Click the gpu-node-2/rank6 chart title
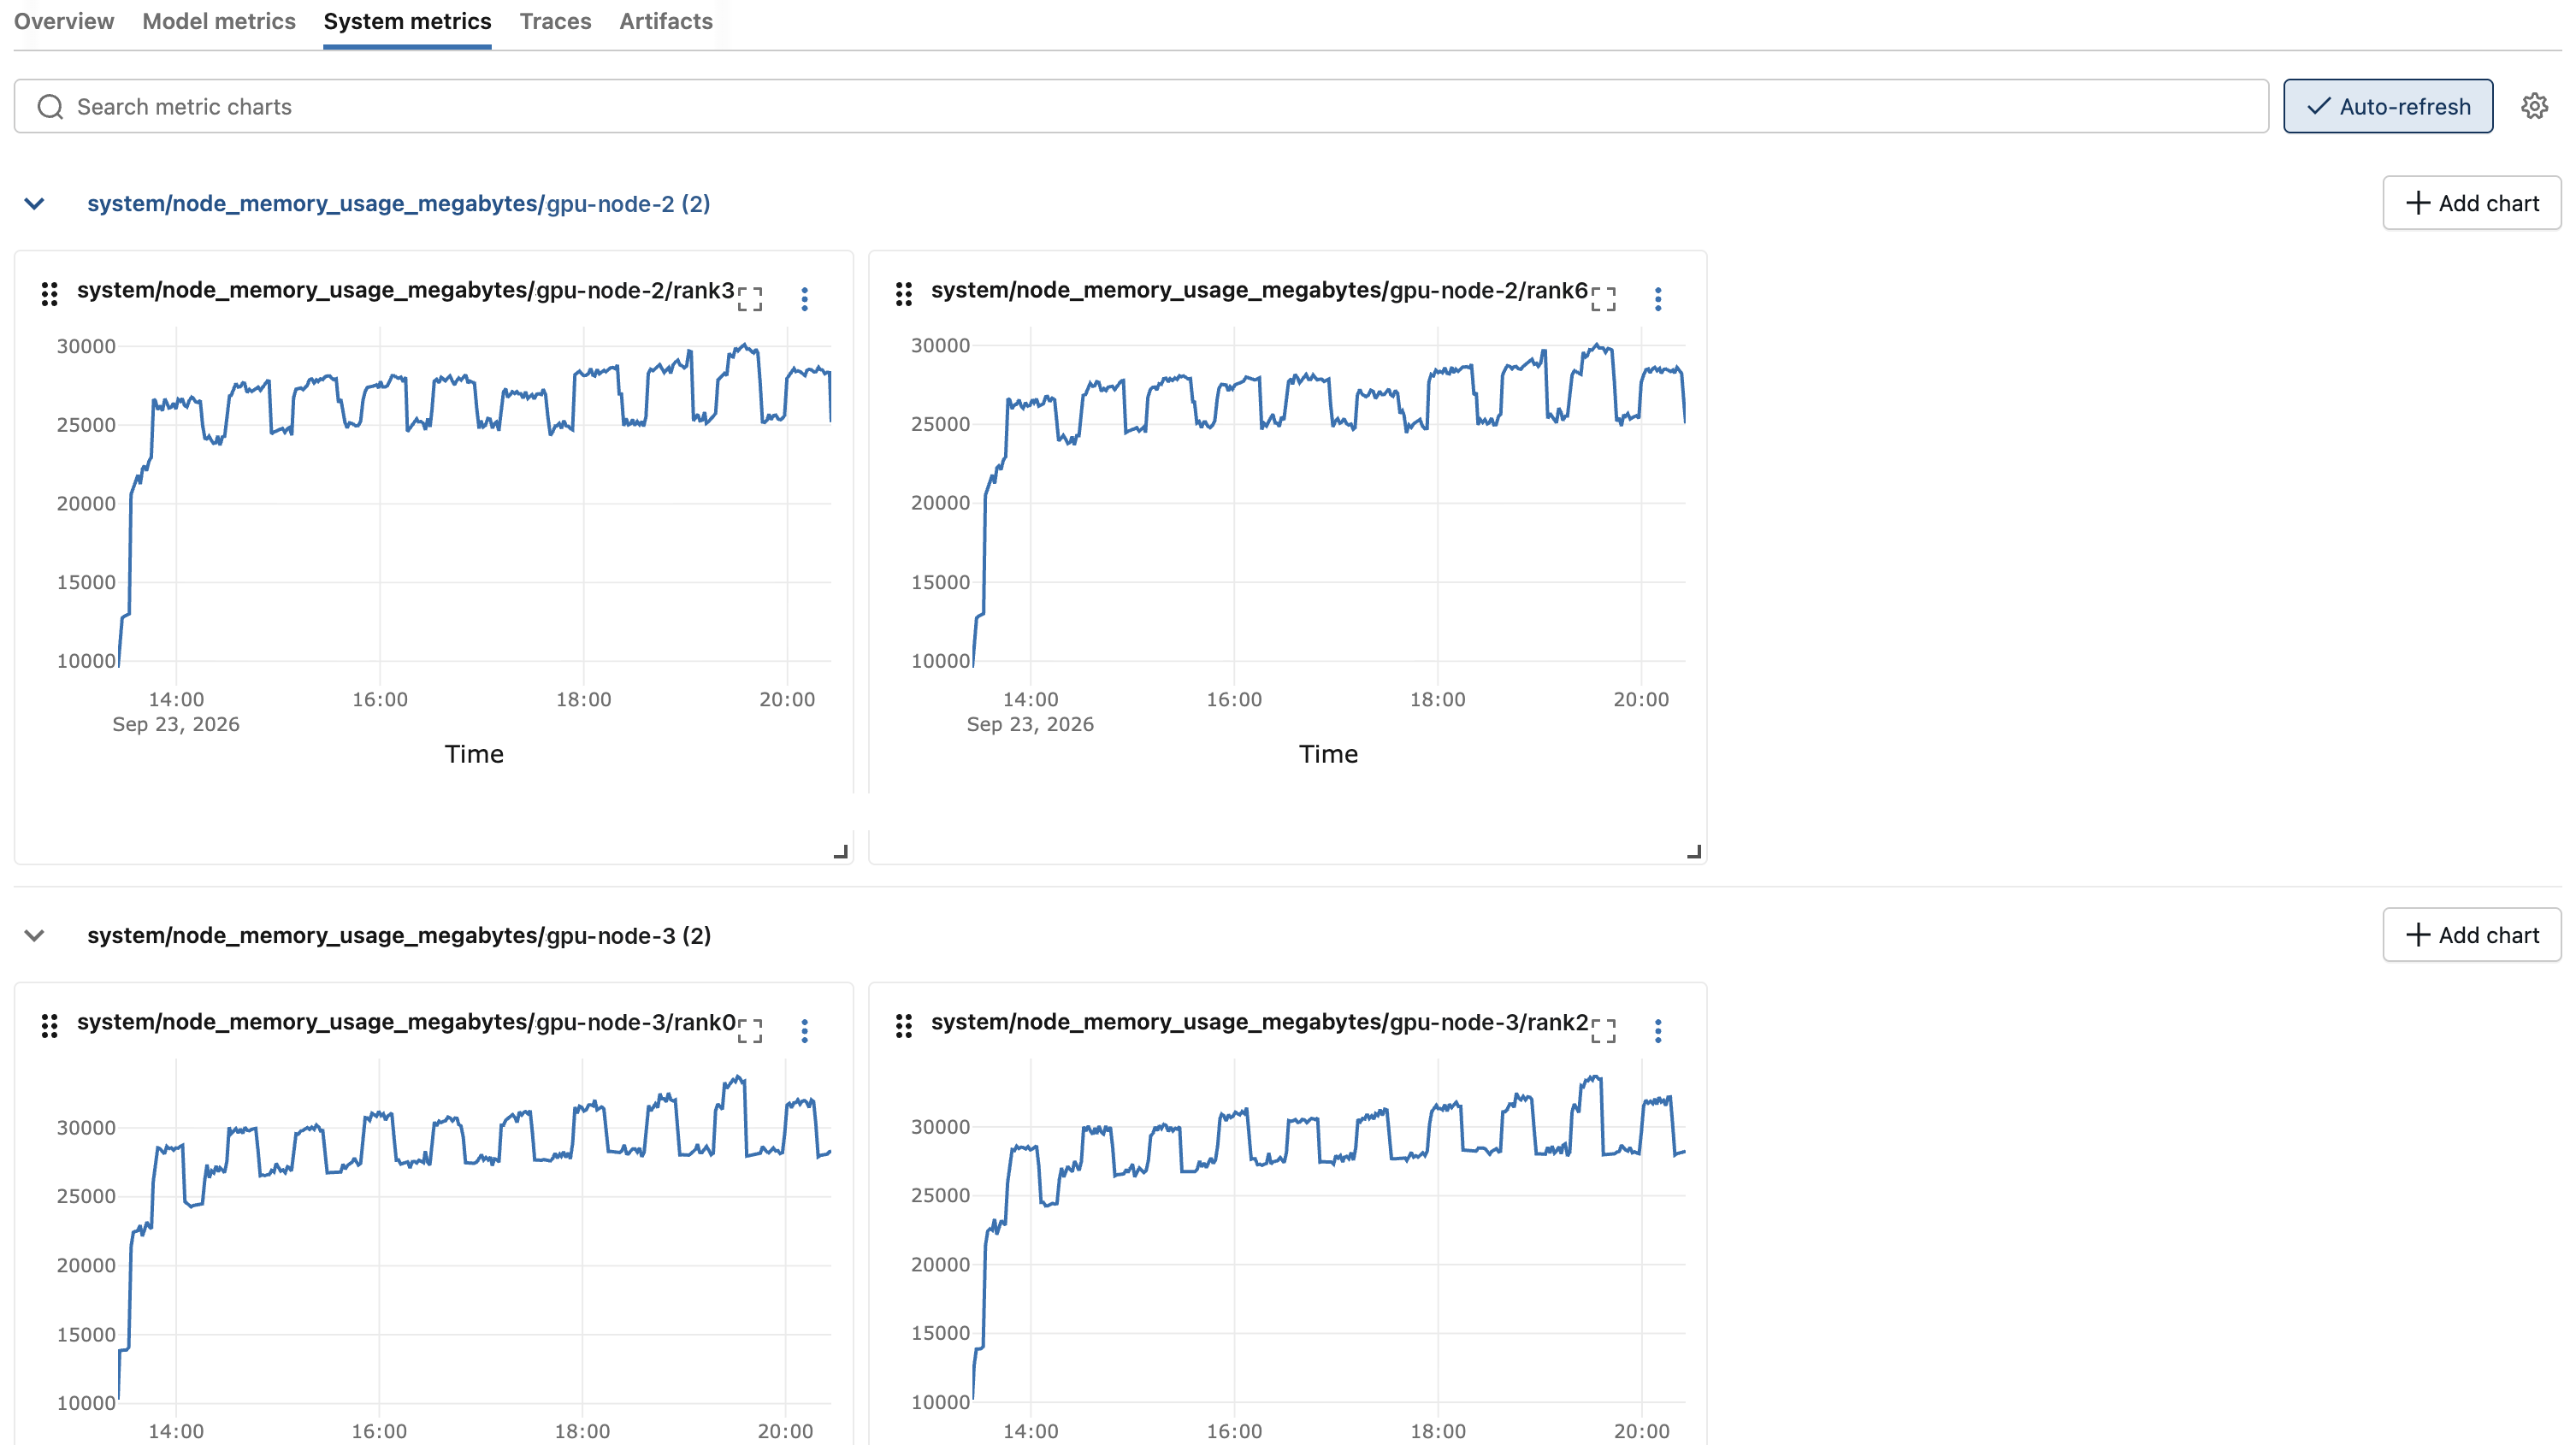Image resolution: width=2576 pixels, height=1445 pixels. pos(1260,291)
